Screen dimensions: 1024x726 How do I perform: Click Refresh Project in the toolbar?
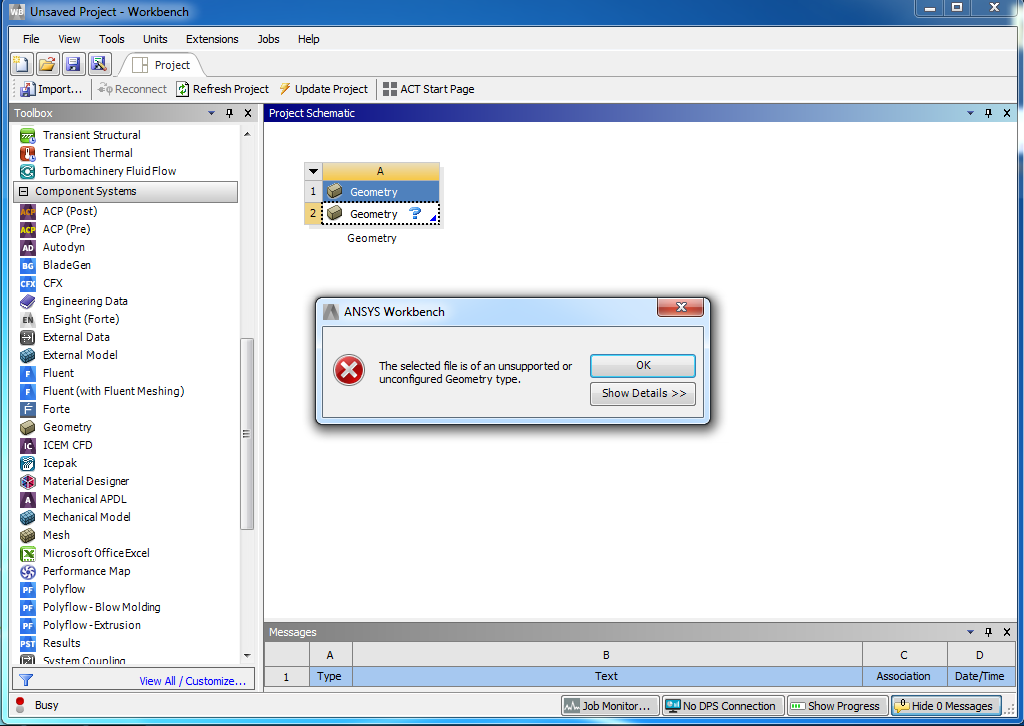tap(223, 89)
